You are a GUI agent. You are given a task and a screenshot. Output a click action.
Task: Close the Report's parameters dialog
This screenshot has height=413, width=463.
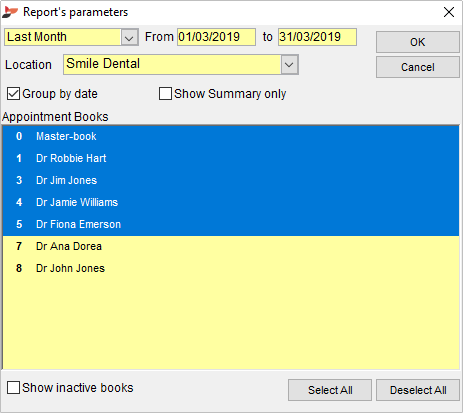click(x=449, y=12)
